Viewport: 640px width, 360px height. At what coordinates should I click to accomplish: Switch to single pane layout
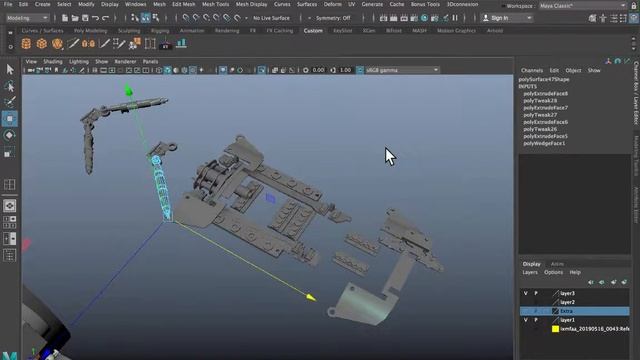coord(10,206)
